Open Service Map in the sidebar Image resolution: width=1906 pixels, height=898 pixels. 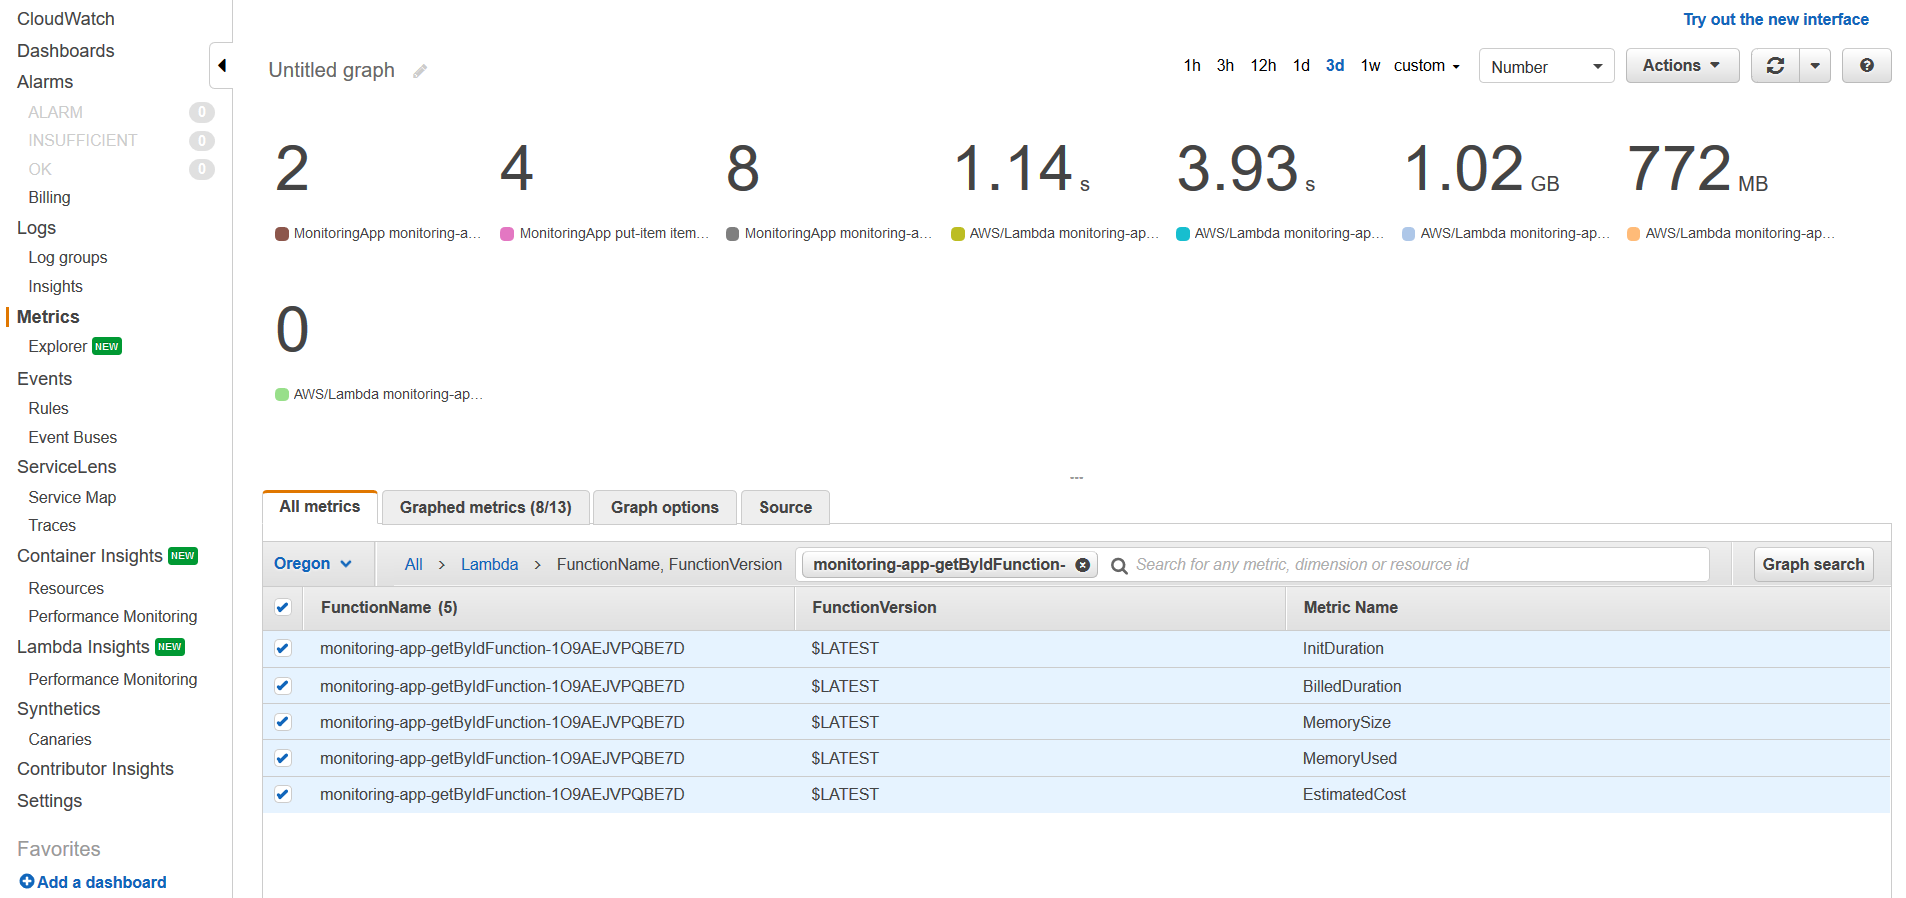pyautogui.click(x=72, y=498)
